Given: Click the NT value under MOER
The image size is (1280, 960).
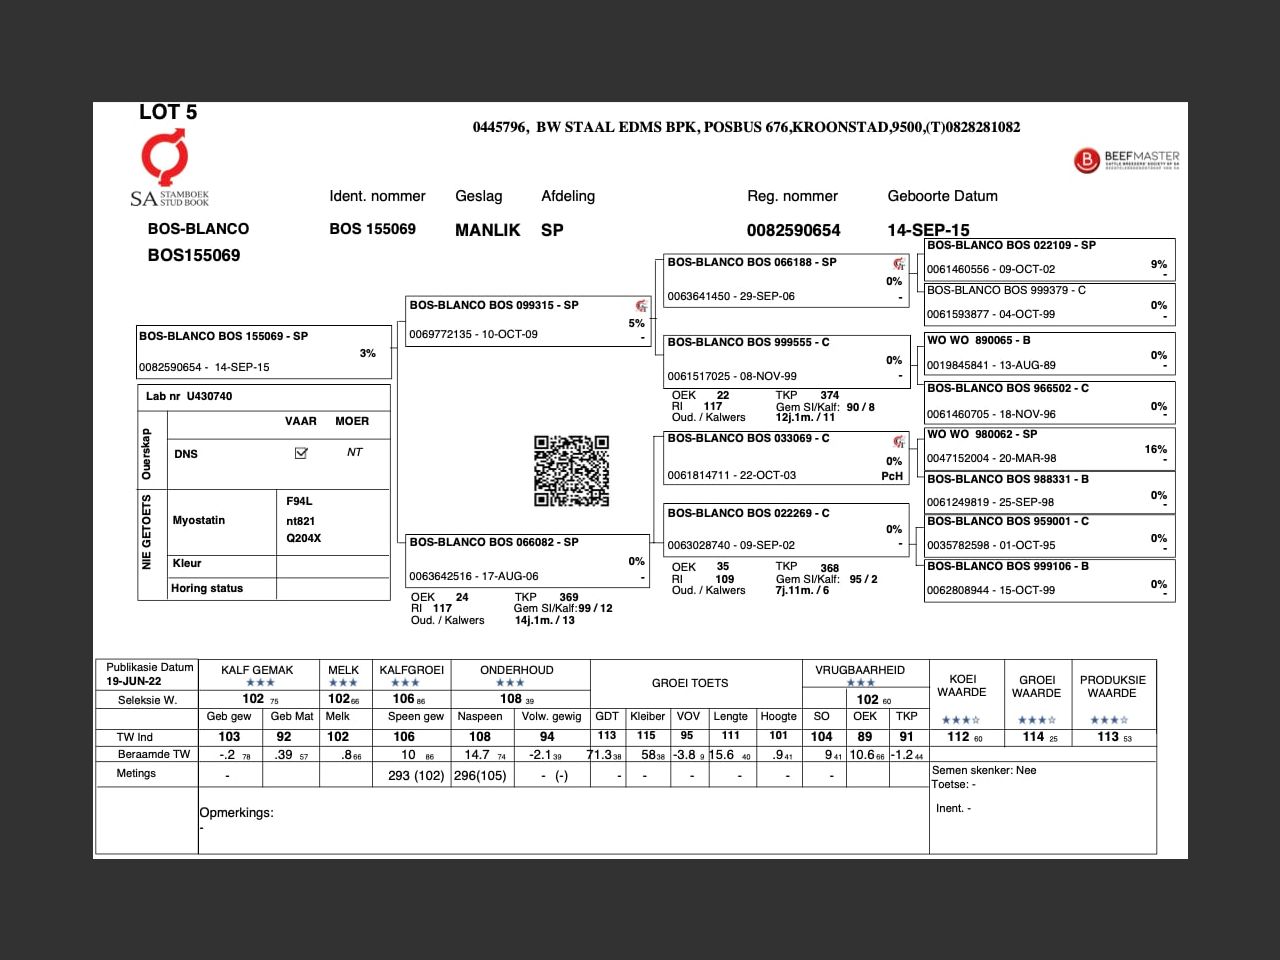Looking at the screenshot, I should click(x=354, y=453).
